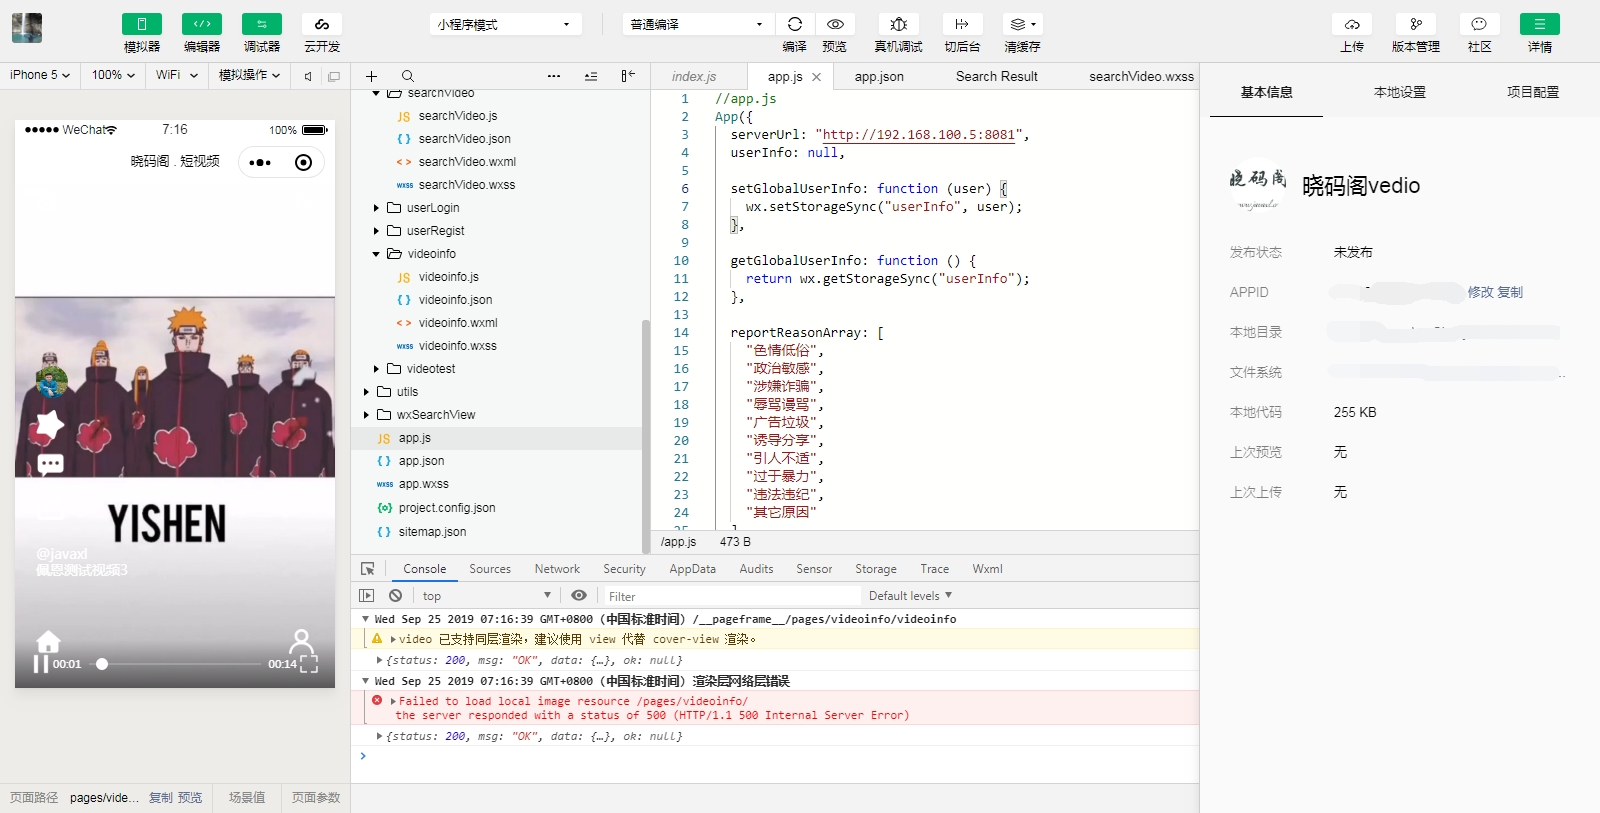The image size is (1600, 813).
Task: Toggle the details (详情) panel button
Action: click(x=1540, y=24)
